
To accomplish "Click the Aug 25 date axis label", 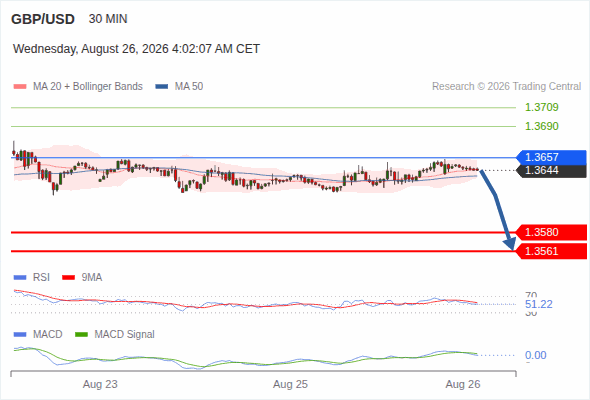I will pos(290,384).
